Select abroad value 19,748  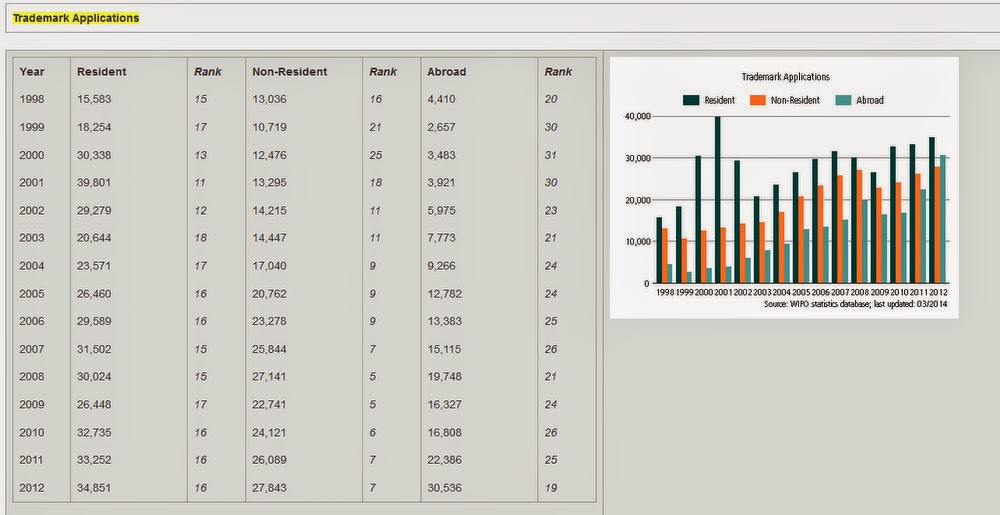(x=445, y=377)
